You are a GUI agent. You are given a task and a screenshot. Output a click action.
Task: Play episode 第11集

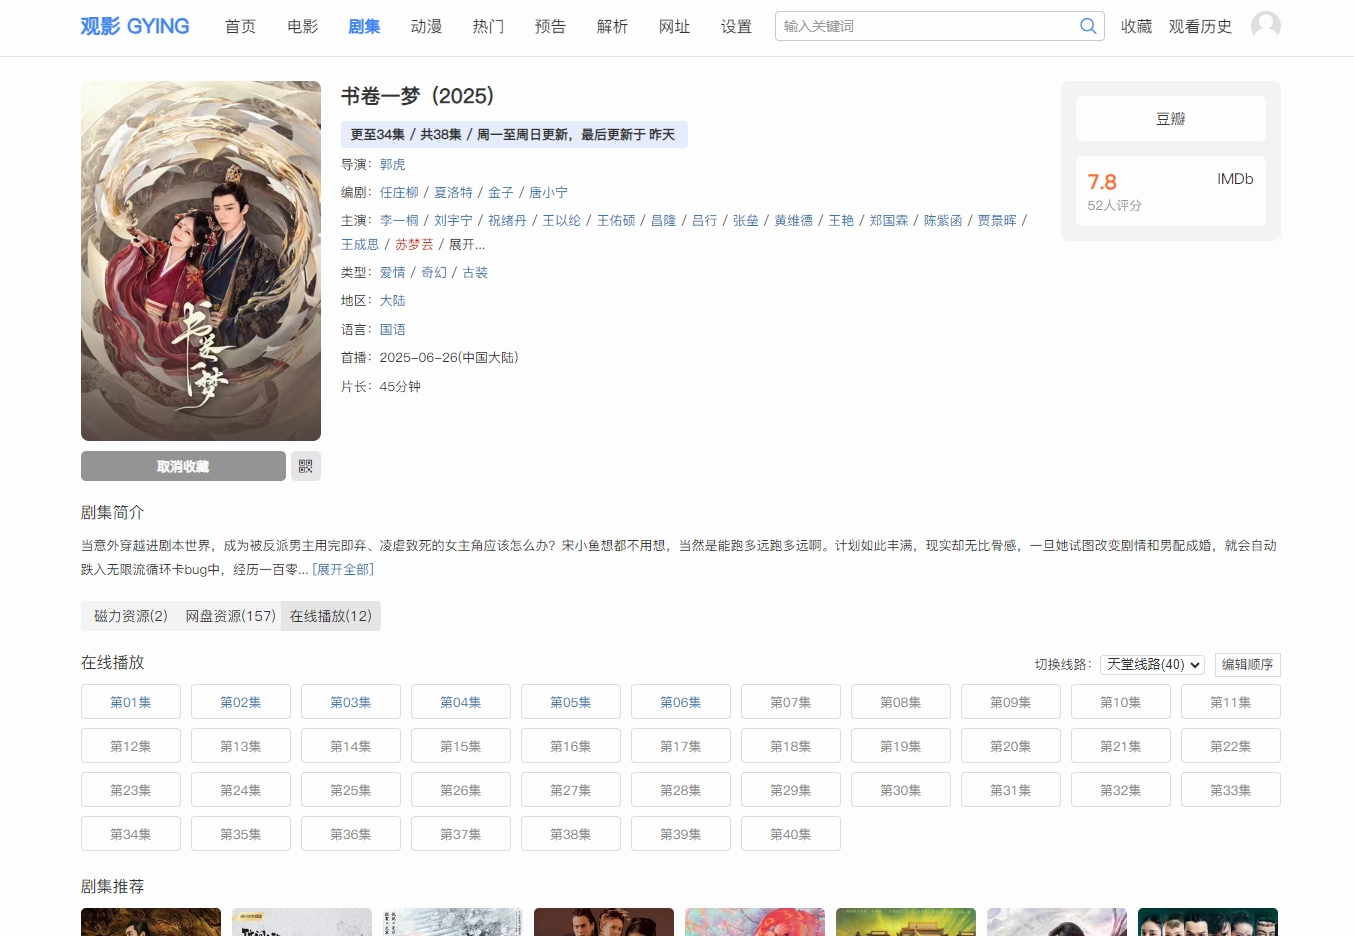(1231, 702)
